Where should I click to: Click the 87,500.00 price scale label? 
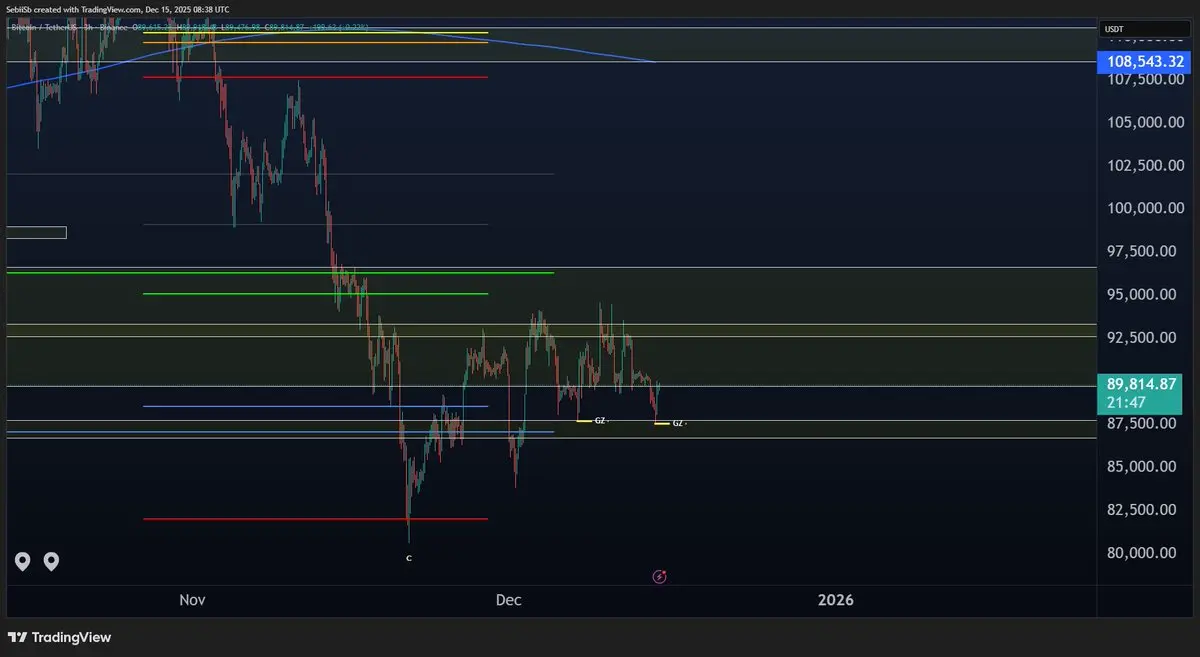tap(1140, 423)
